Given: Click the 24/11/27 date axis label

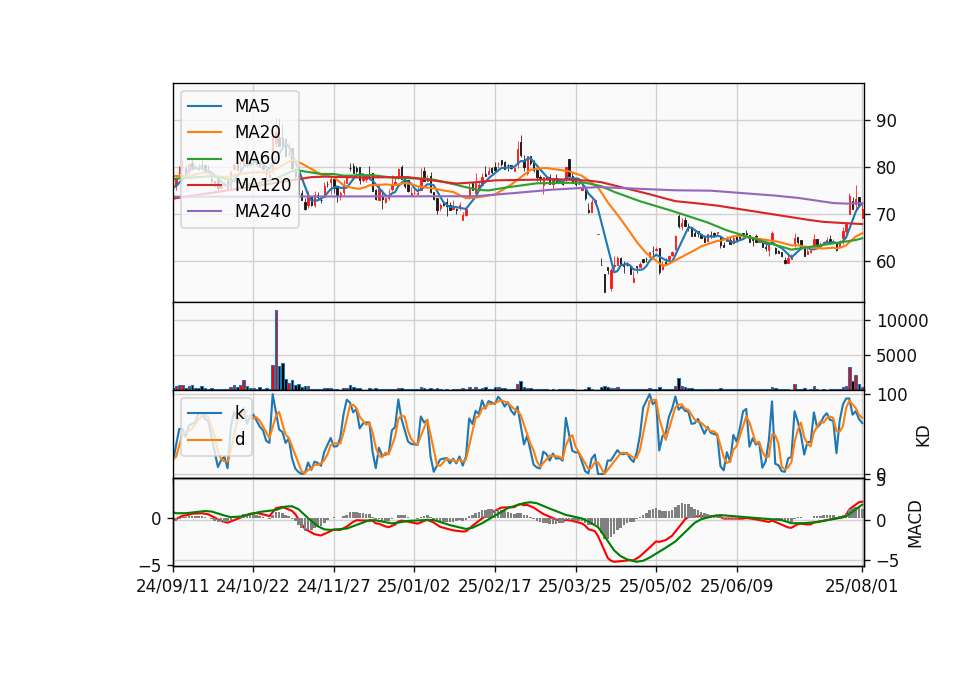Looking at the screenshot, I should point(334,586).
